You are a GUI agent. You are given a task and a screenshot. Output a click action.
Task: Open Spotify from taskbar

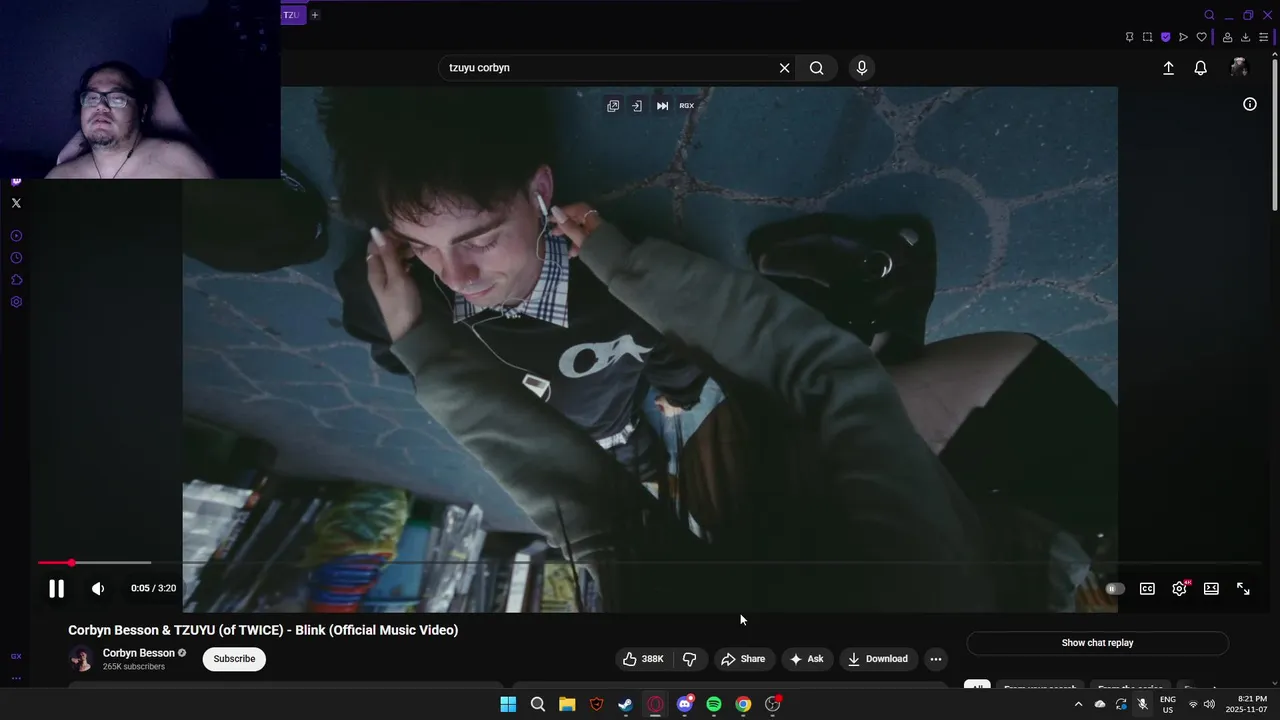click(x=714, y=704)
